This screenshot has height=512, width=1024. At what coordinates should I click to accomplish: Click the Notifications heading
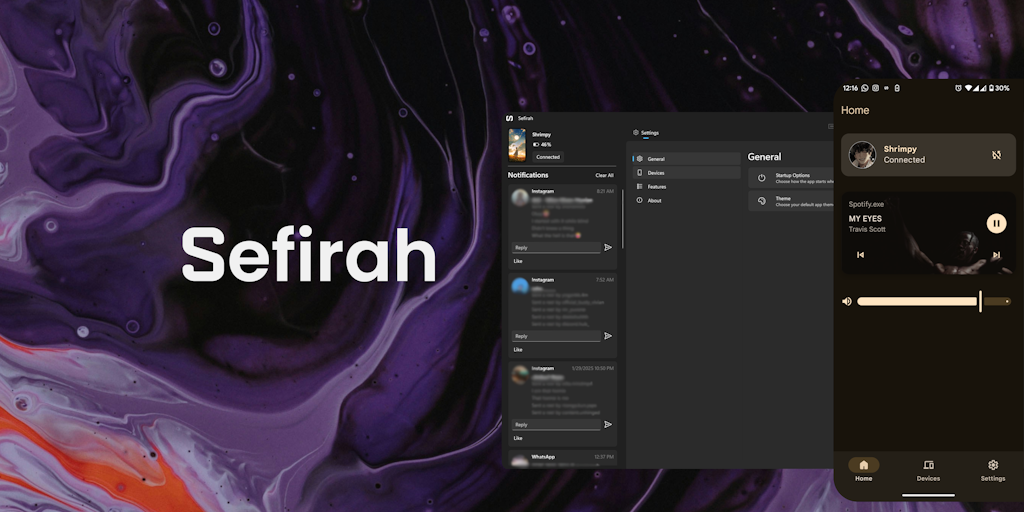pyautogui.click(x=528, y=175)
